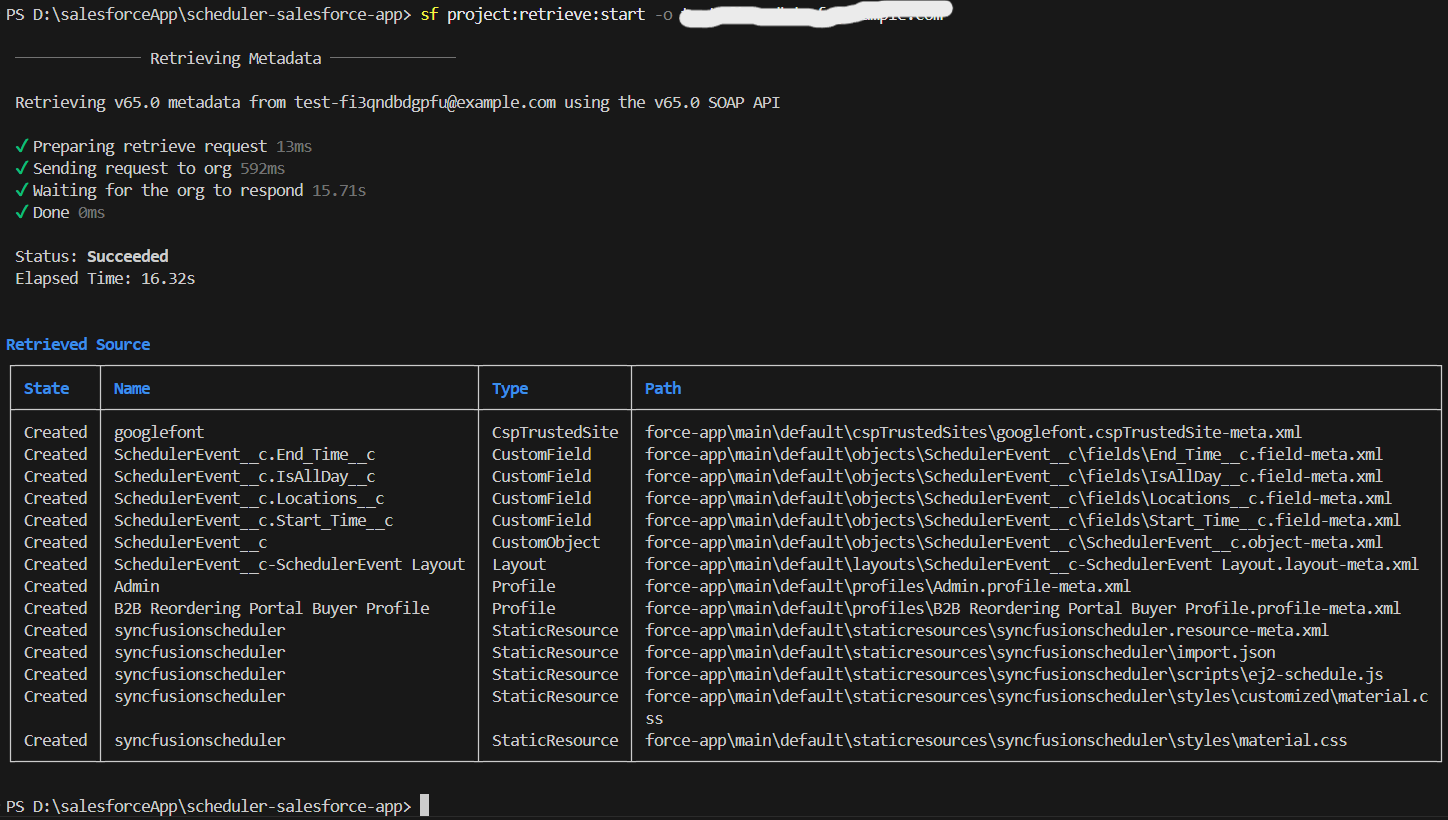The width and height of the screenshot is (1448, 820).
Task: Click the 'Preparing retrieve request' line
Action: (150, 146)
